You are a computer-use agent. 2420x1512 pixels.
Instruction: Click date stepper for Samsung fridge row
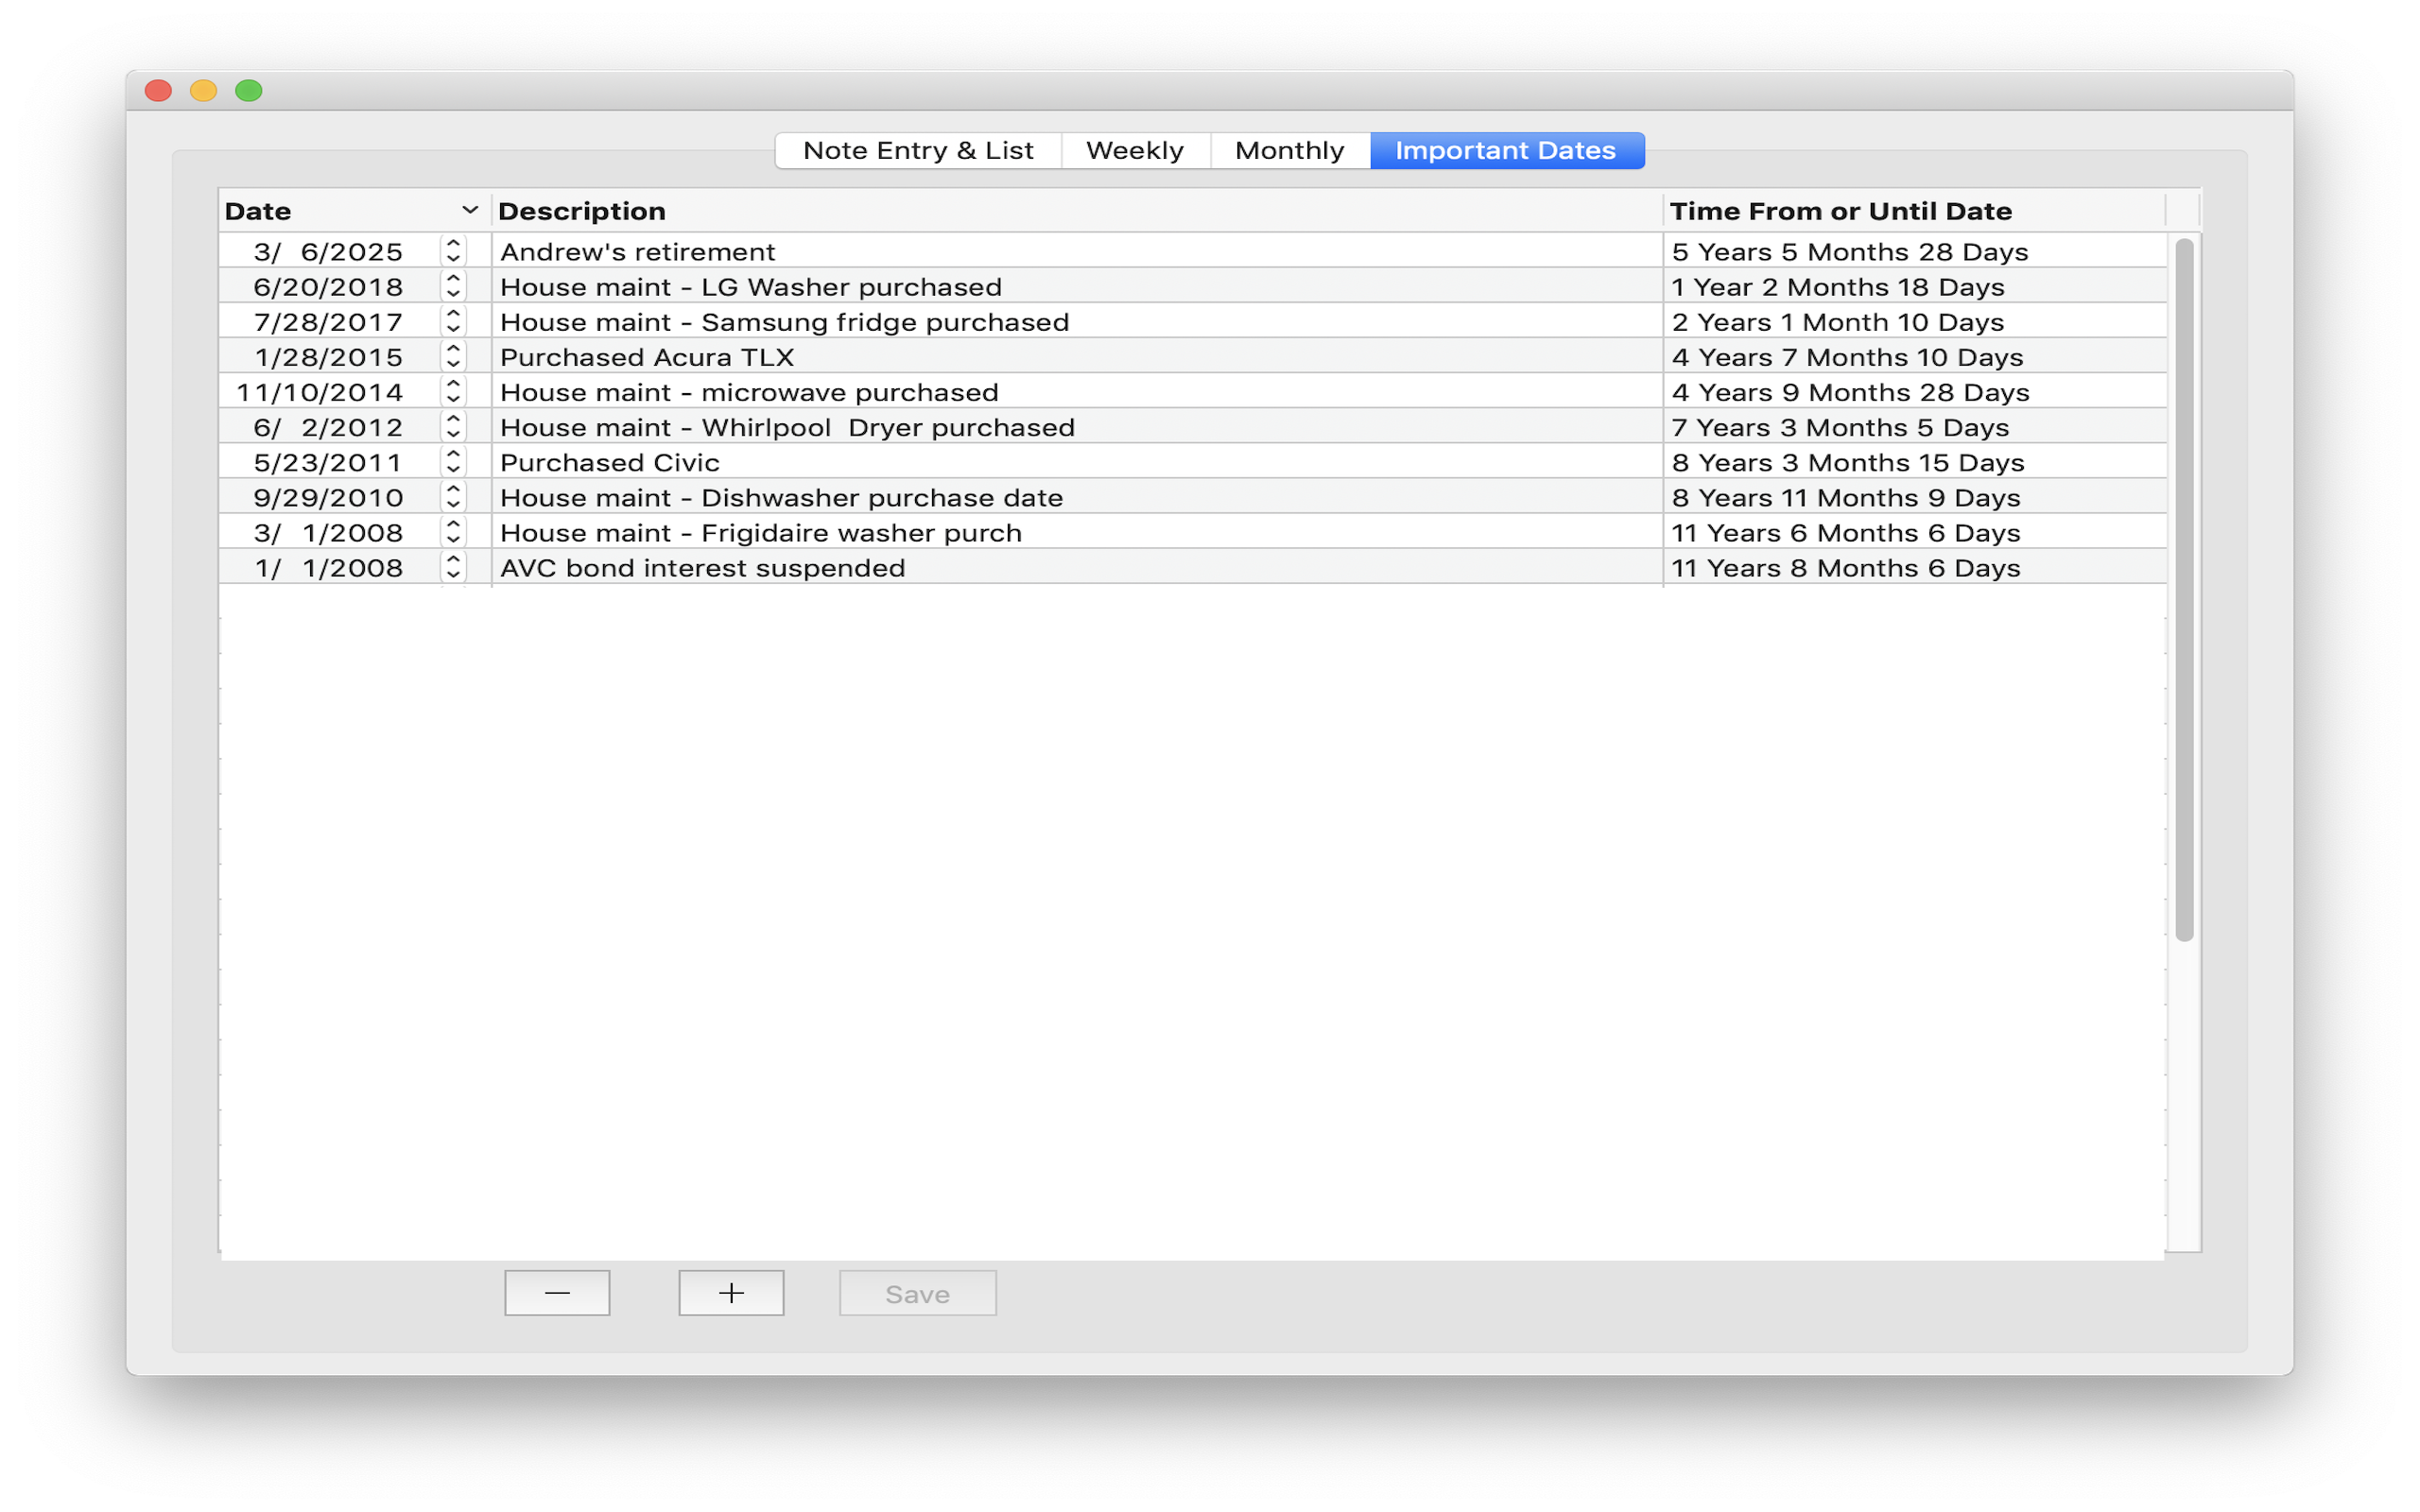(453, 322)
